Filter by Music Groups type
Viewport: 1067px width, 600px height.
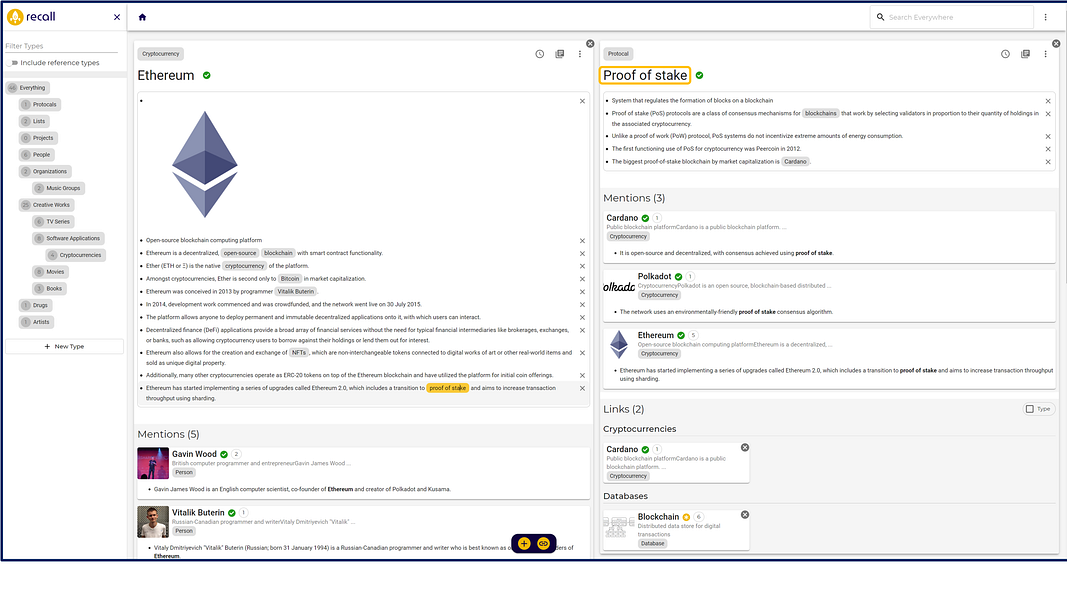pos(59,188)
